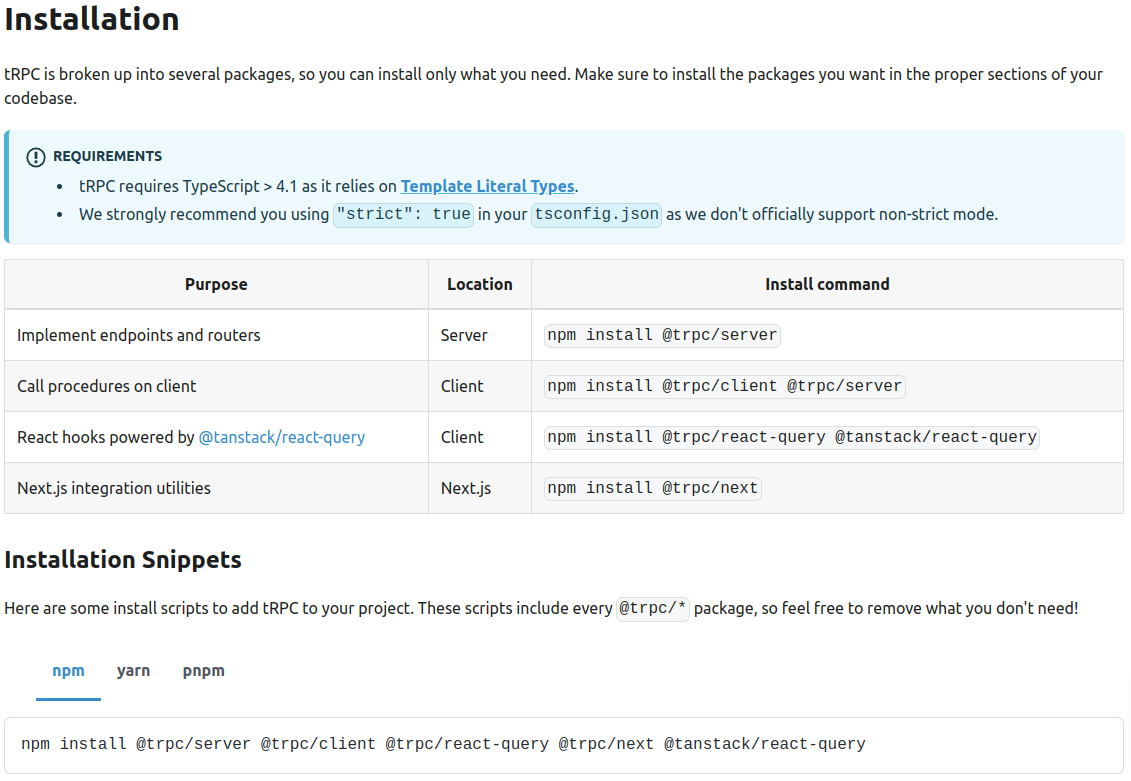The image size is (1131, 781).
Task: Click the Location column header
Action: (x=479, y=284)
